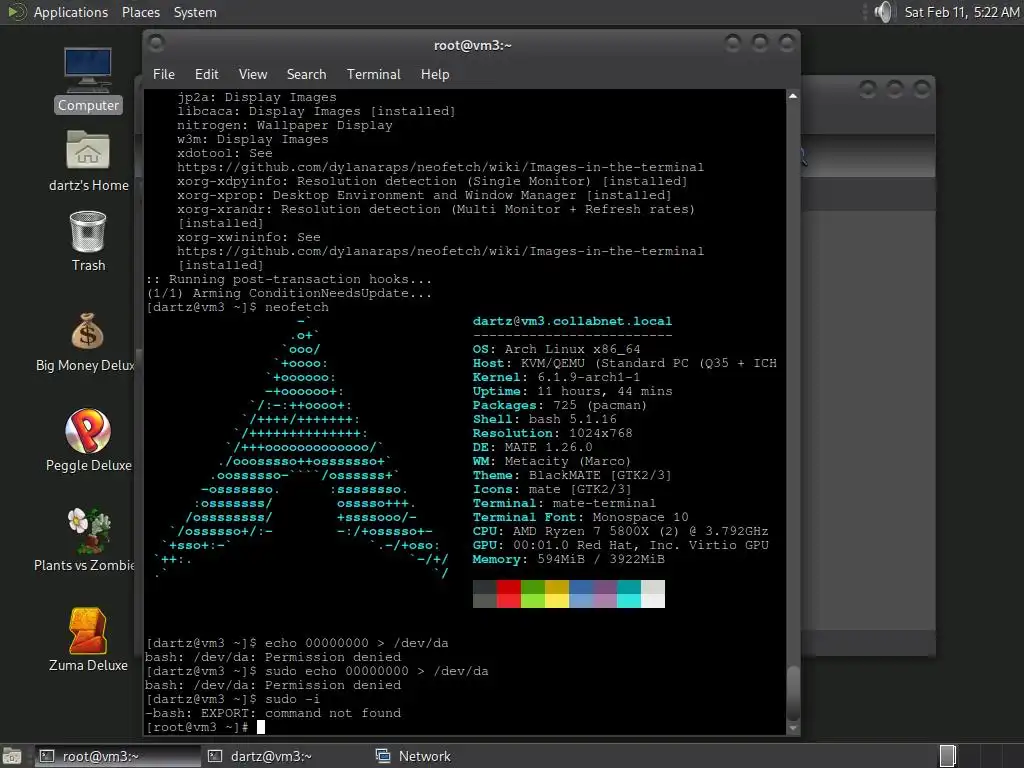
Task: Click the 'Resolution: 1024x768' line
Action: (552, 433)
